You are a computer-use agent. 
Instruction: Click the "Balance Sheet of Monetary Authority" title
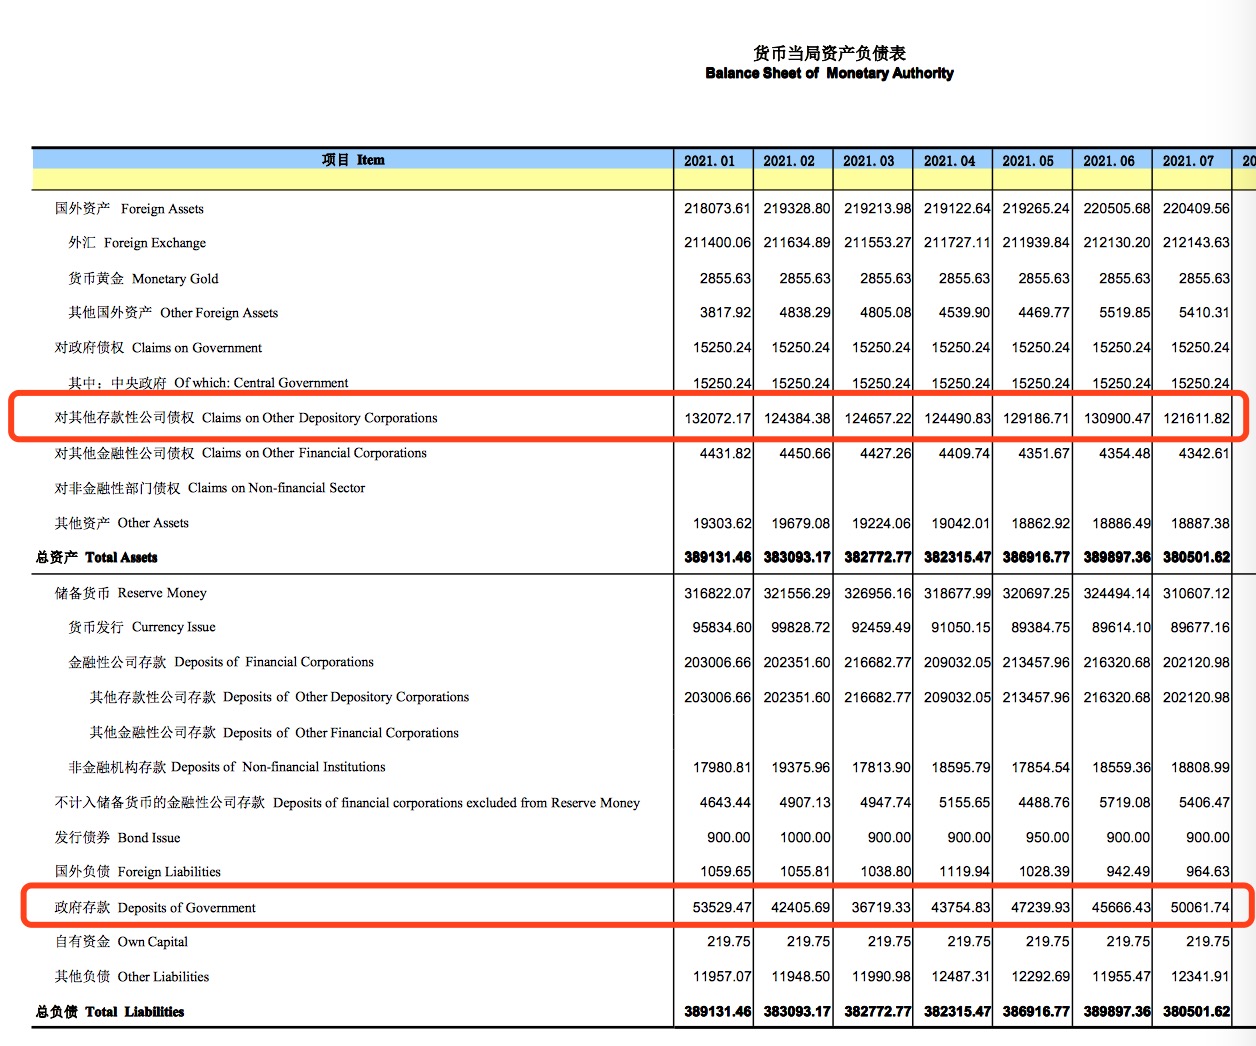tap(829, 73)
